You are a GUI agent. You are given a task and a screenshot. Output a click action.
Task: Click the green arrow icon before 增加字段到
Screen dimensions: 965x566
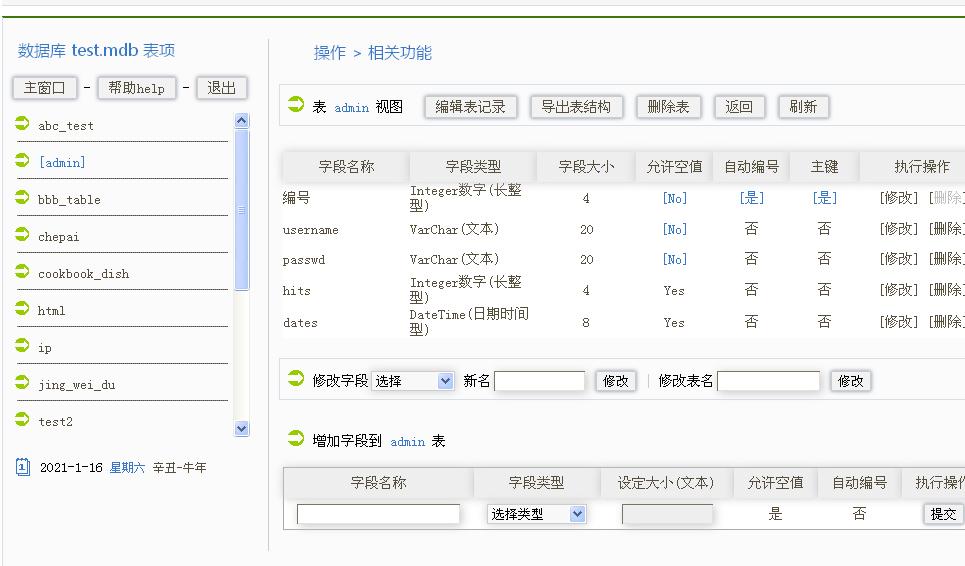pyautogui.click(x=296, y=439)
